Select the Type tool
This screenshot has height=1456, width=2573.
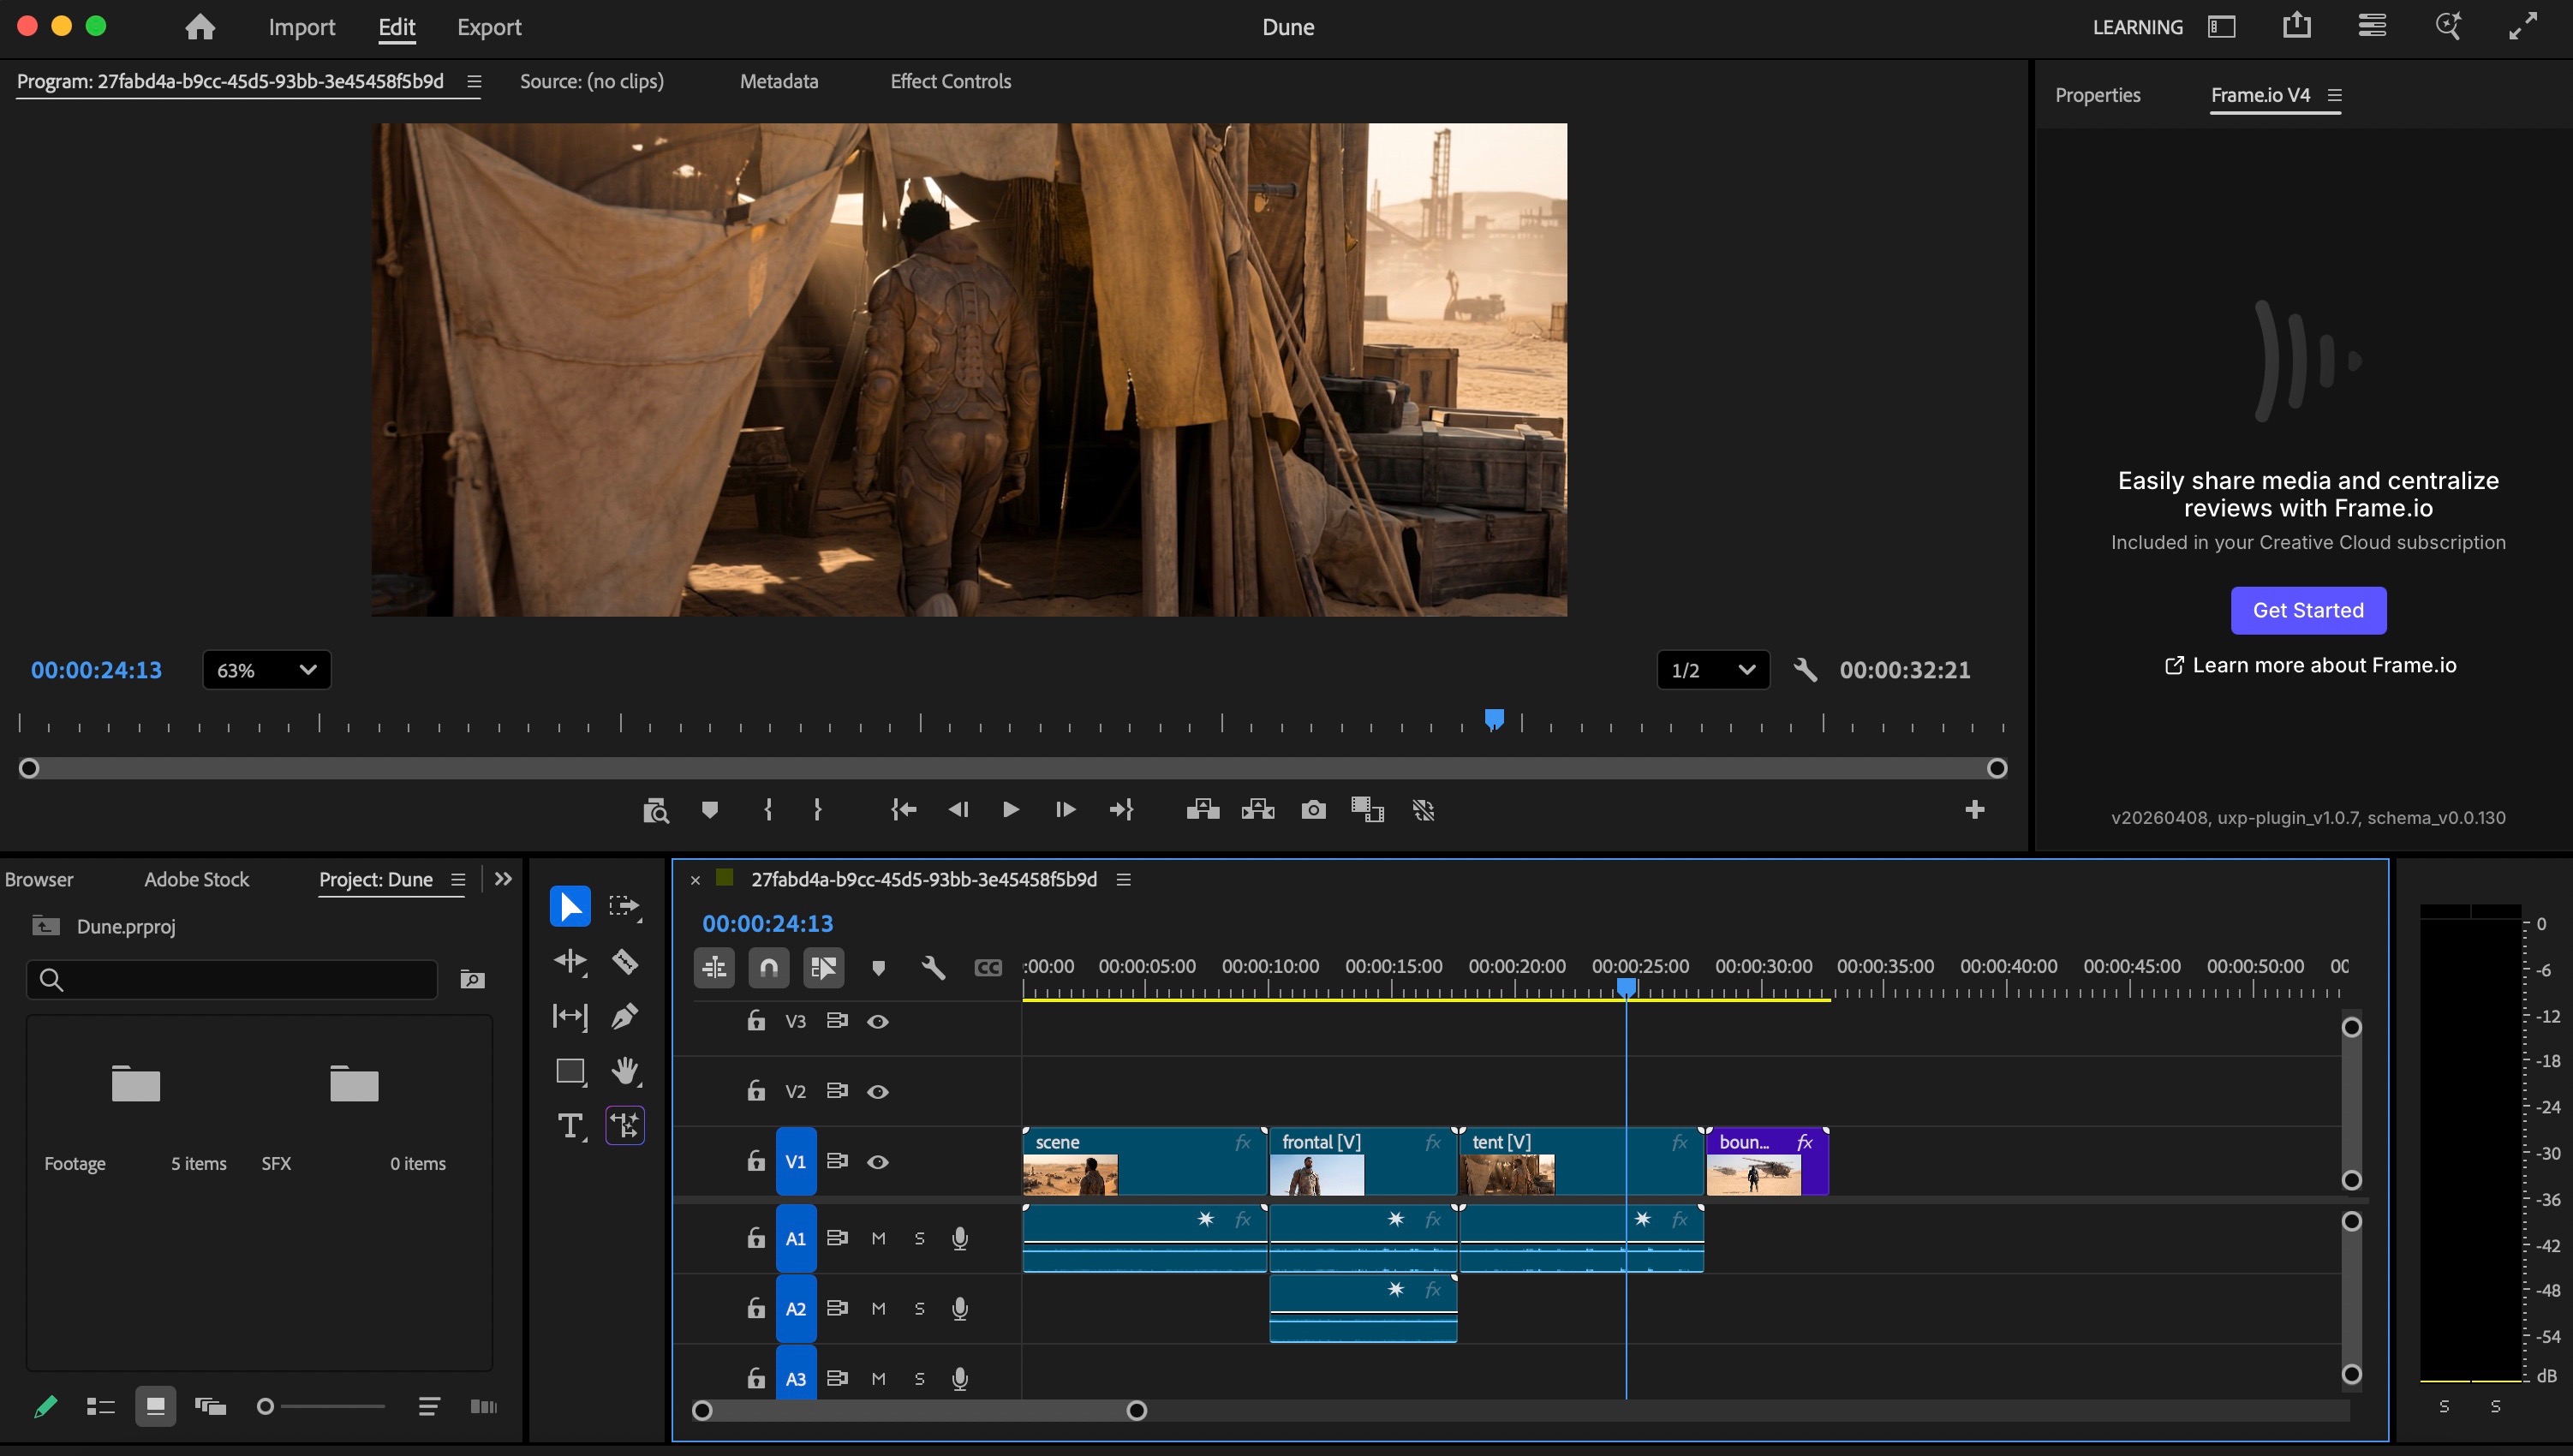pos(570,1126)
